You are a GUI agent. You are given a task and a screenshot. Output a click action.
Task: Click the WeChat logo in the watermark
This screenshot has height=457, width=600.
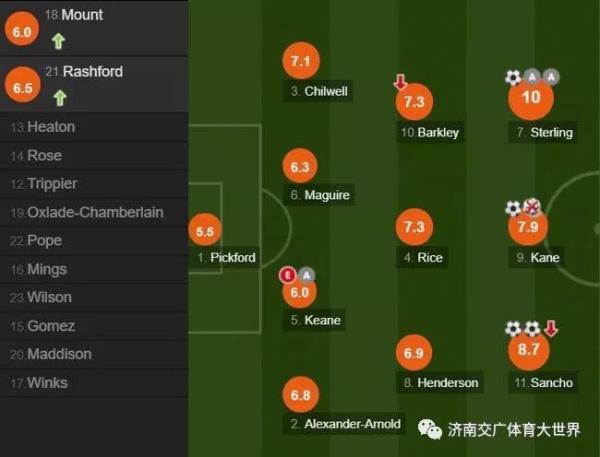[432, 430]
